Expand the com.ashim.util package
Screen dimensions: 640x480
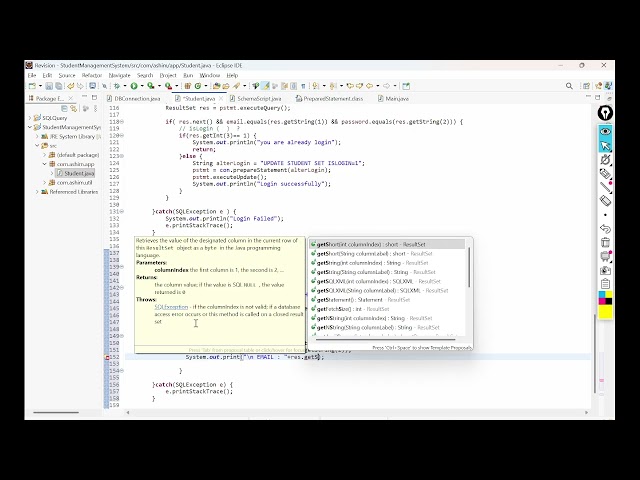[44, 182]
